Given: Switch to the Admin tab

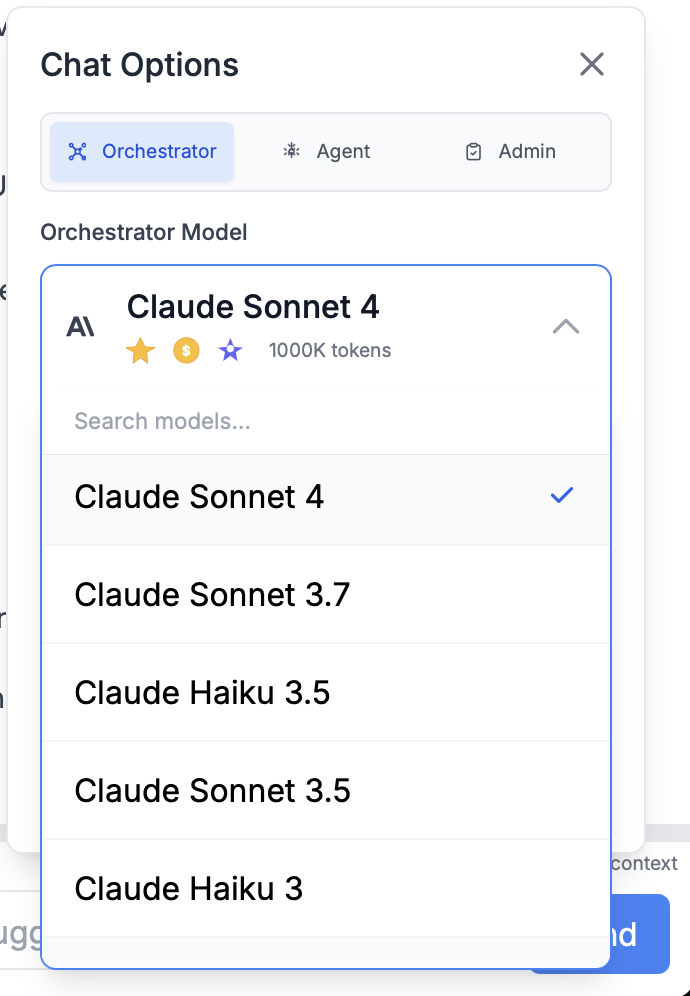Looking at the screenshot, I should click(x=510, y=151).
